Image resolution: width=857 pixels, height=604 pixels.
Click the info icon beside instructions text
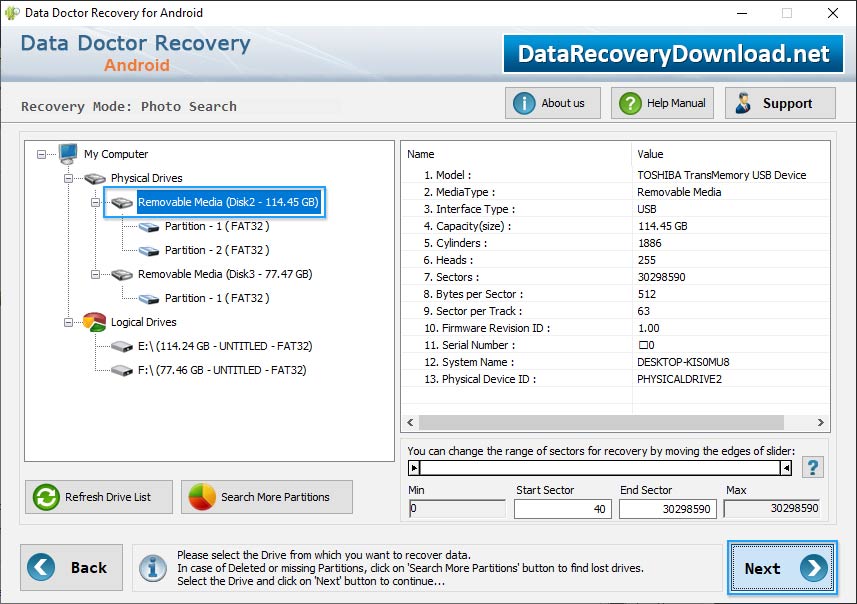click(152, 568)
